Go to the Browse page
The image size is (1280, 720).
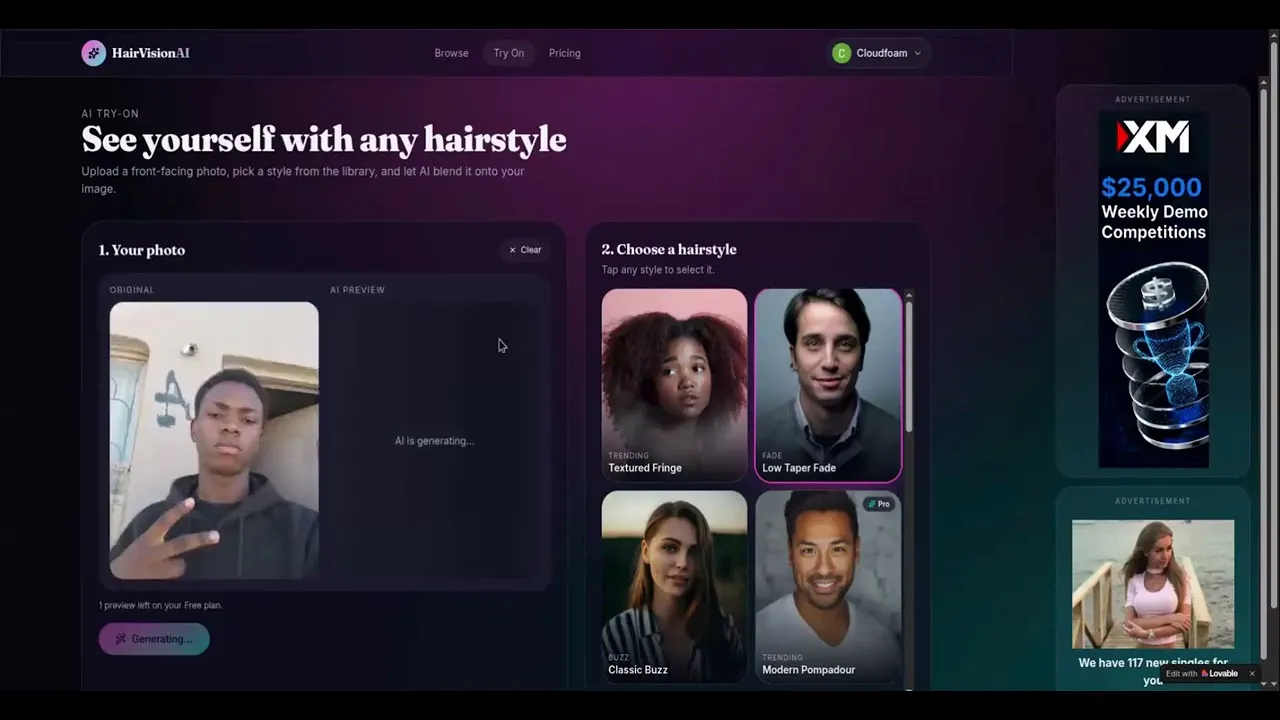coord(451,53)
